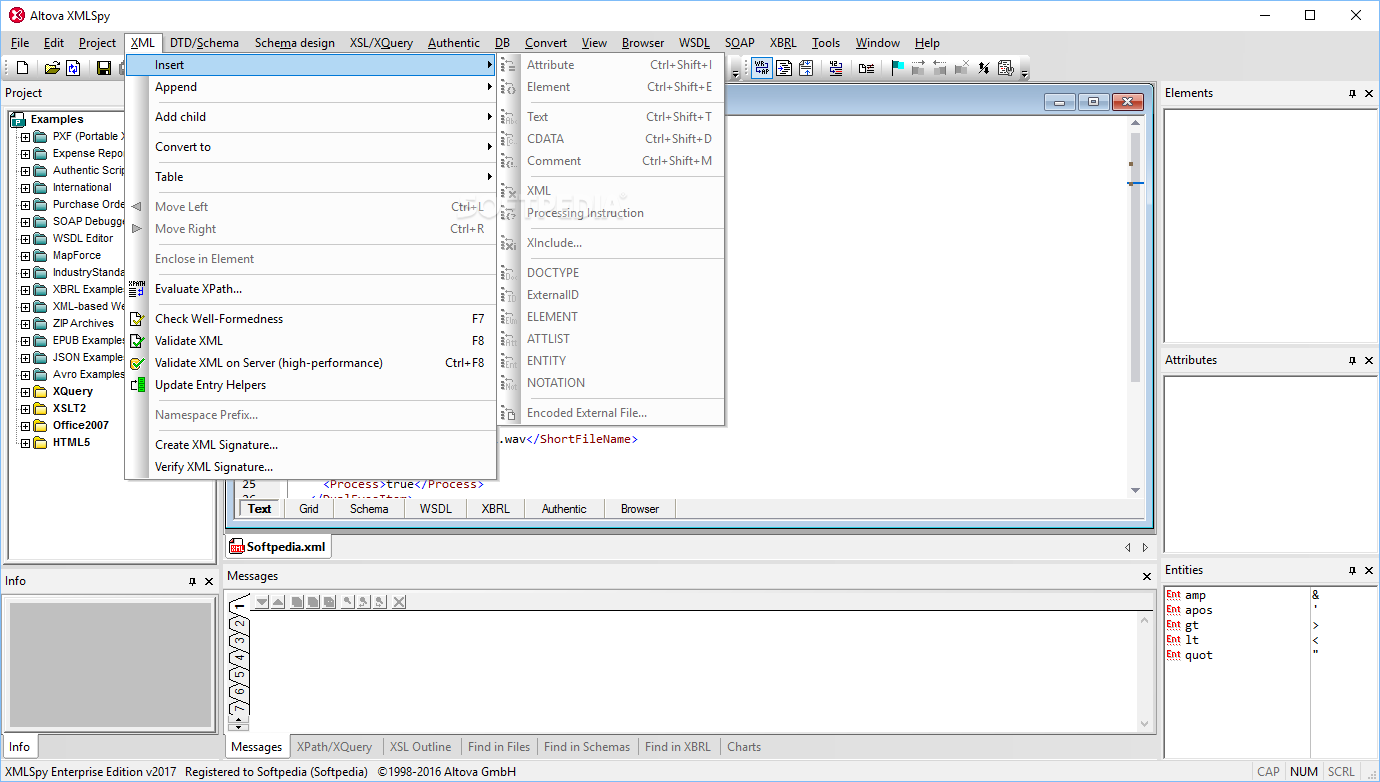The image size is (1380, 782).
Task: Switch to the Schema view tab
Action: pos(369,509)
